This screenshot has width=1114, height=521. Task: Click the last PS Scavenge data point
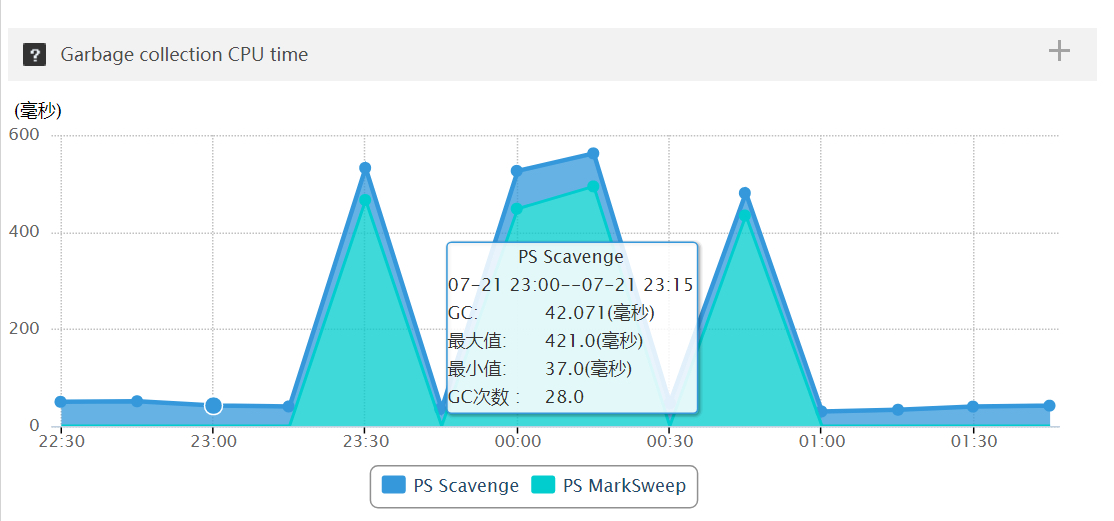point(1049,406)
